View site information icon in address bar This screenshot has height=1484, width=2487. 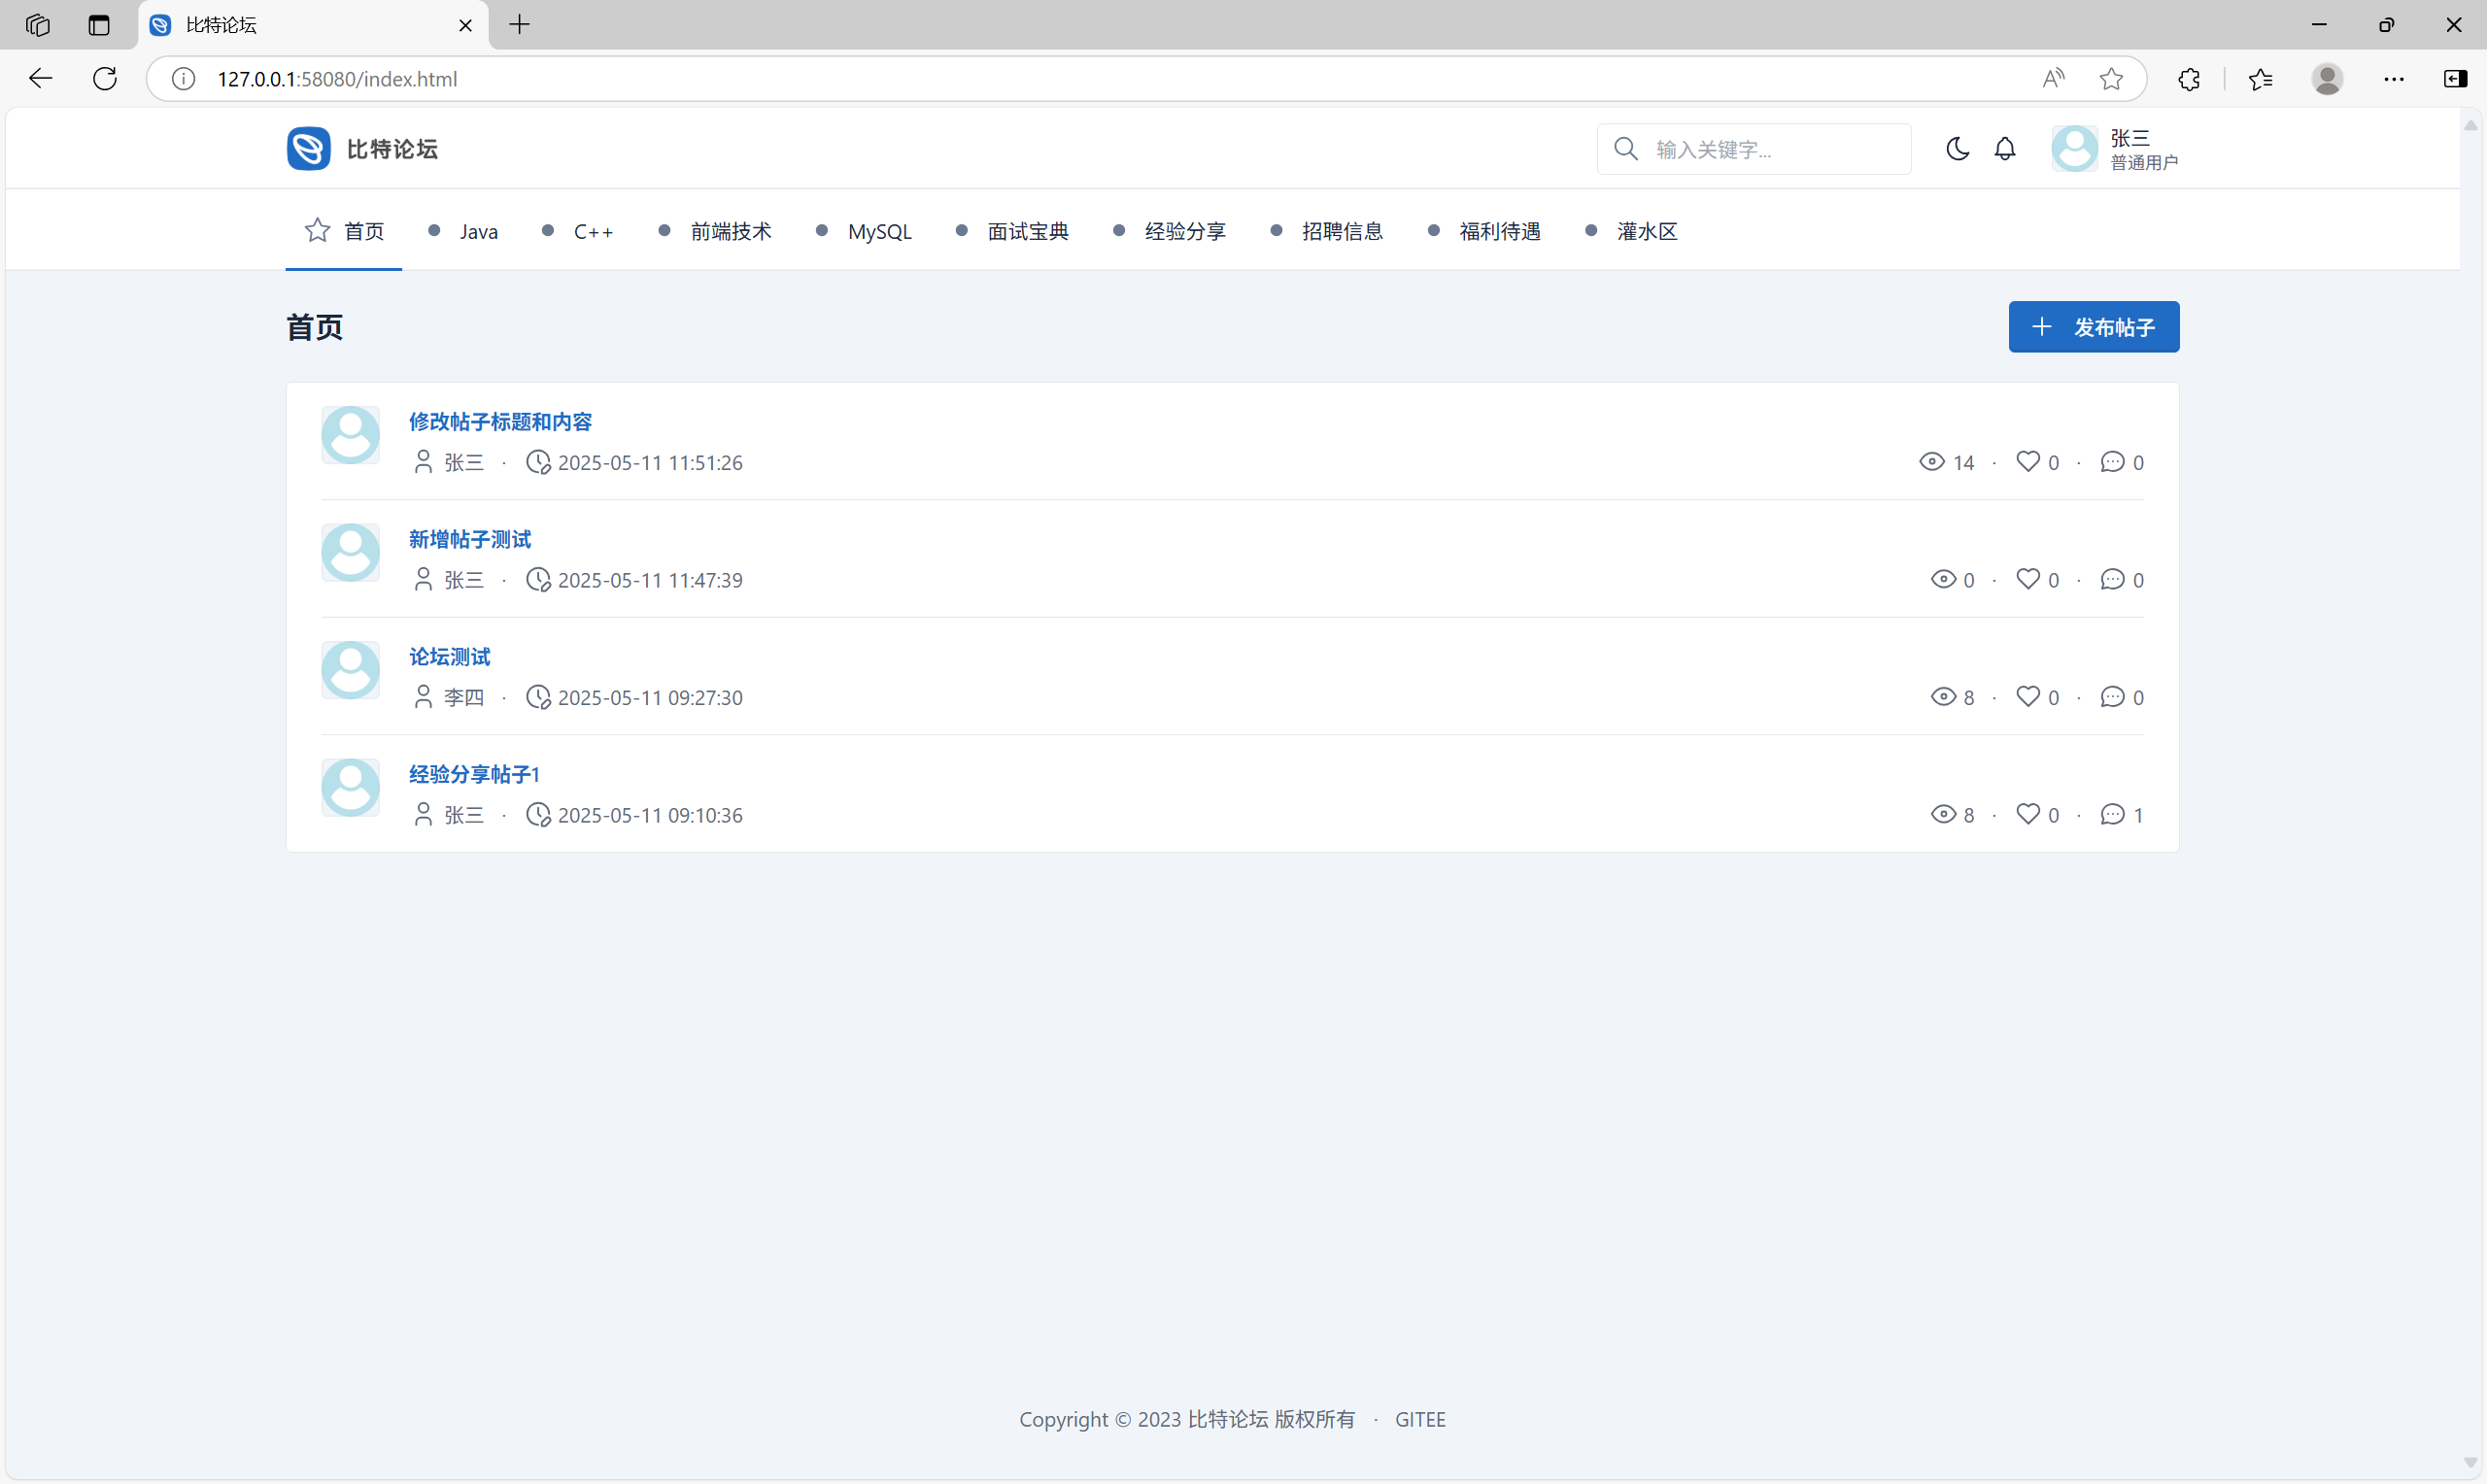(x=183, y=79)
